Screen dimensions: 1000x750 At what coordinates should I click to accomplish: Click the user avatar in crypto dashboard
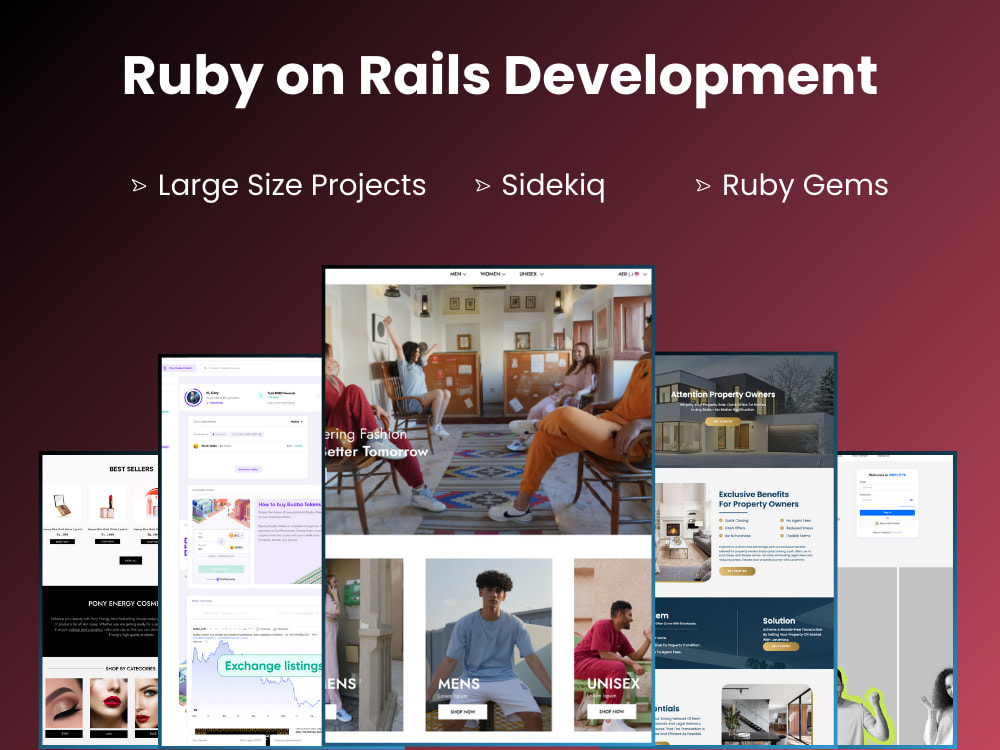(x=193, y=397)
